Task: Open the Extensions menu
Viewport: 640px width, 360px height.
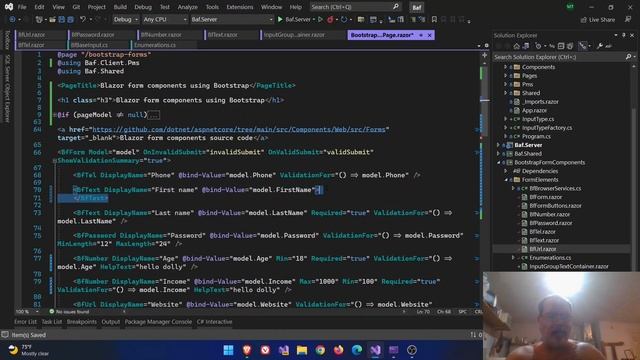Action: [x=240, y=7]
